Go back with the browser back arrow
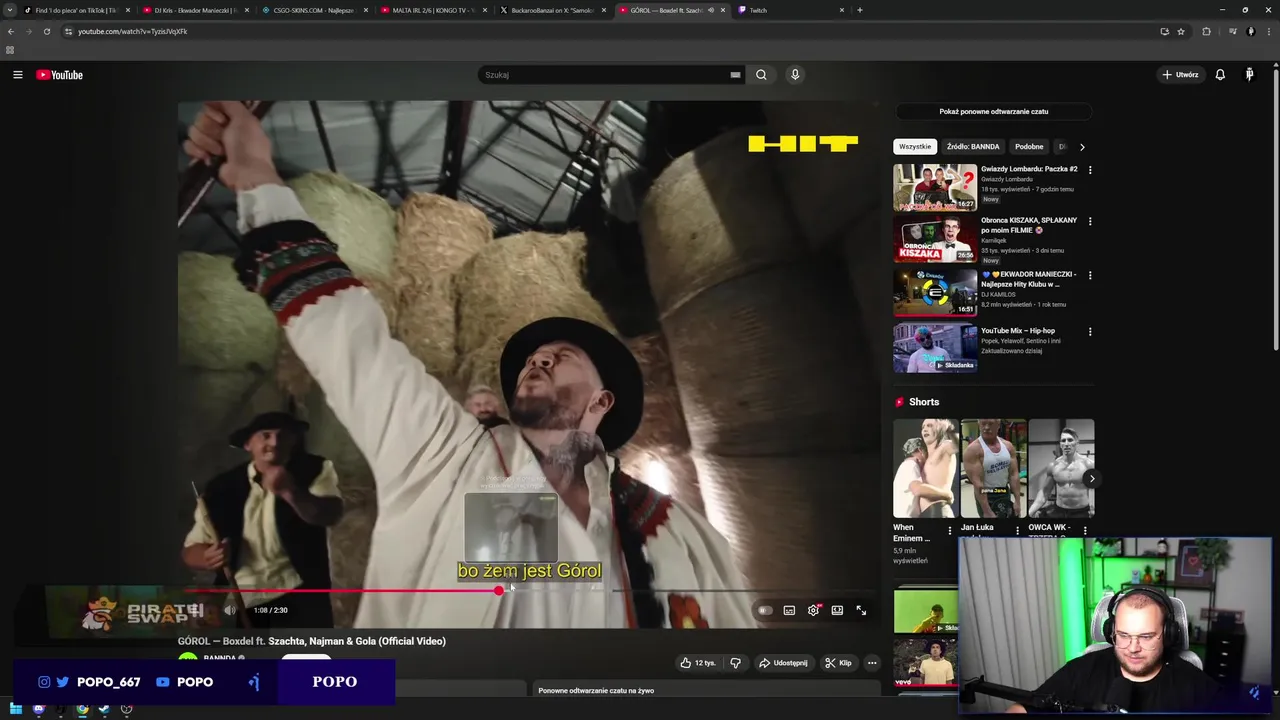 click(x=11, y=31)
